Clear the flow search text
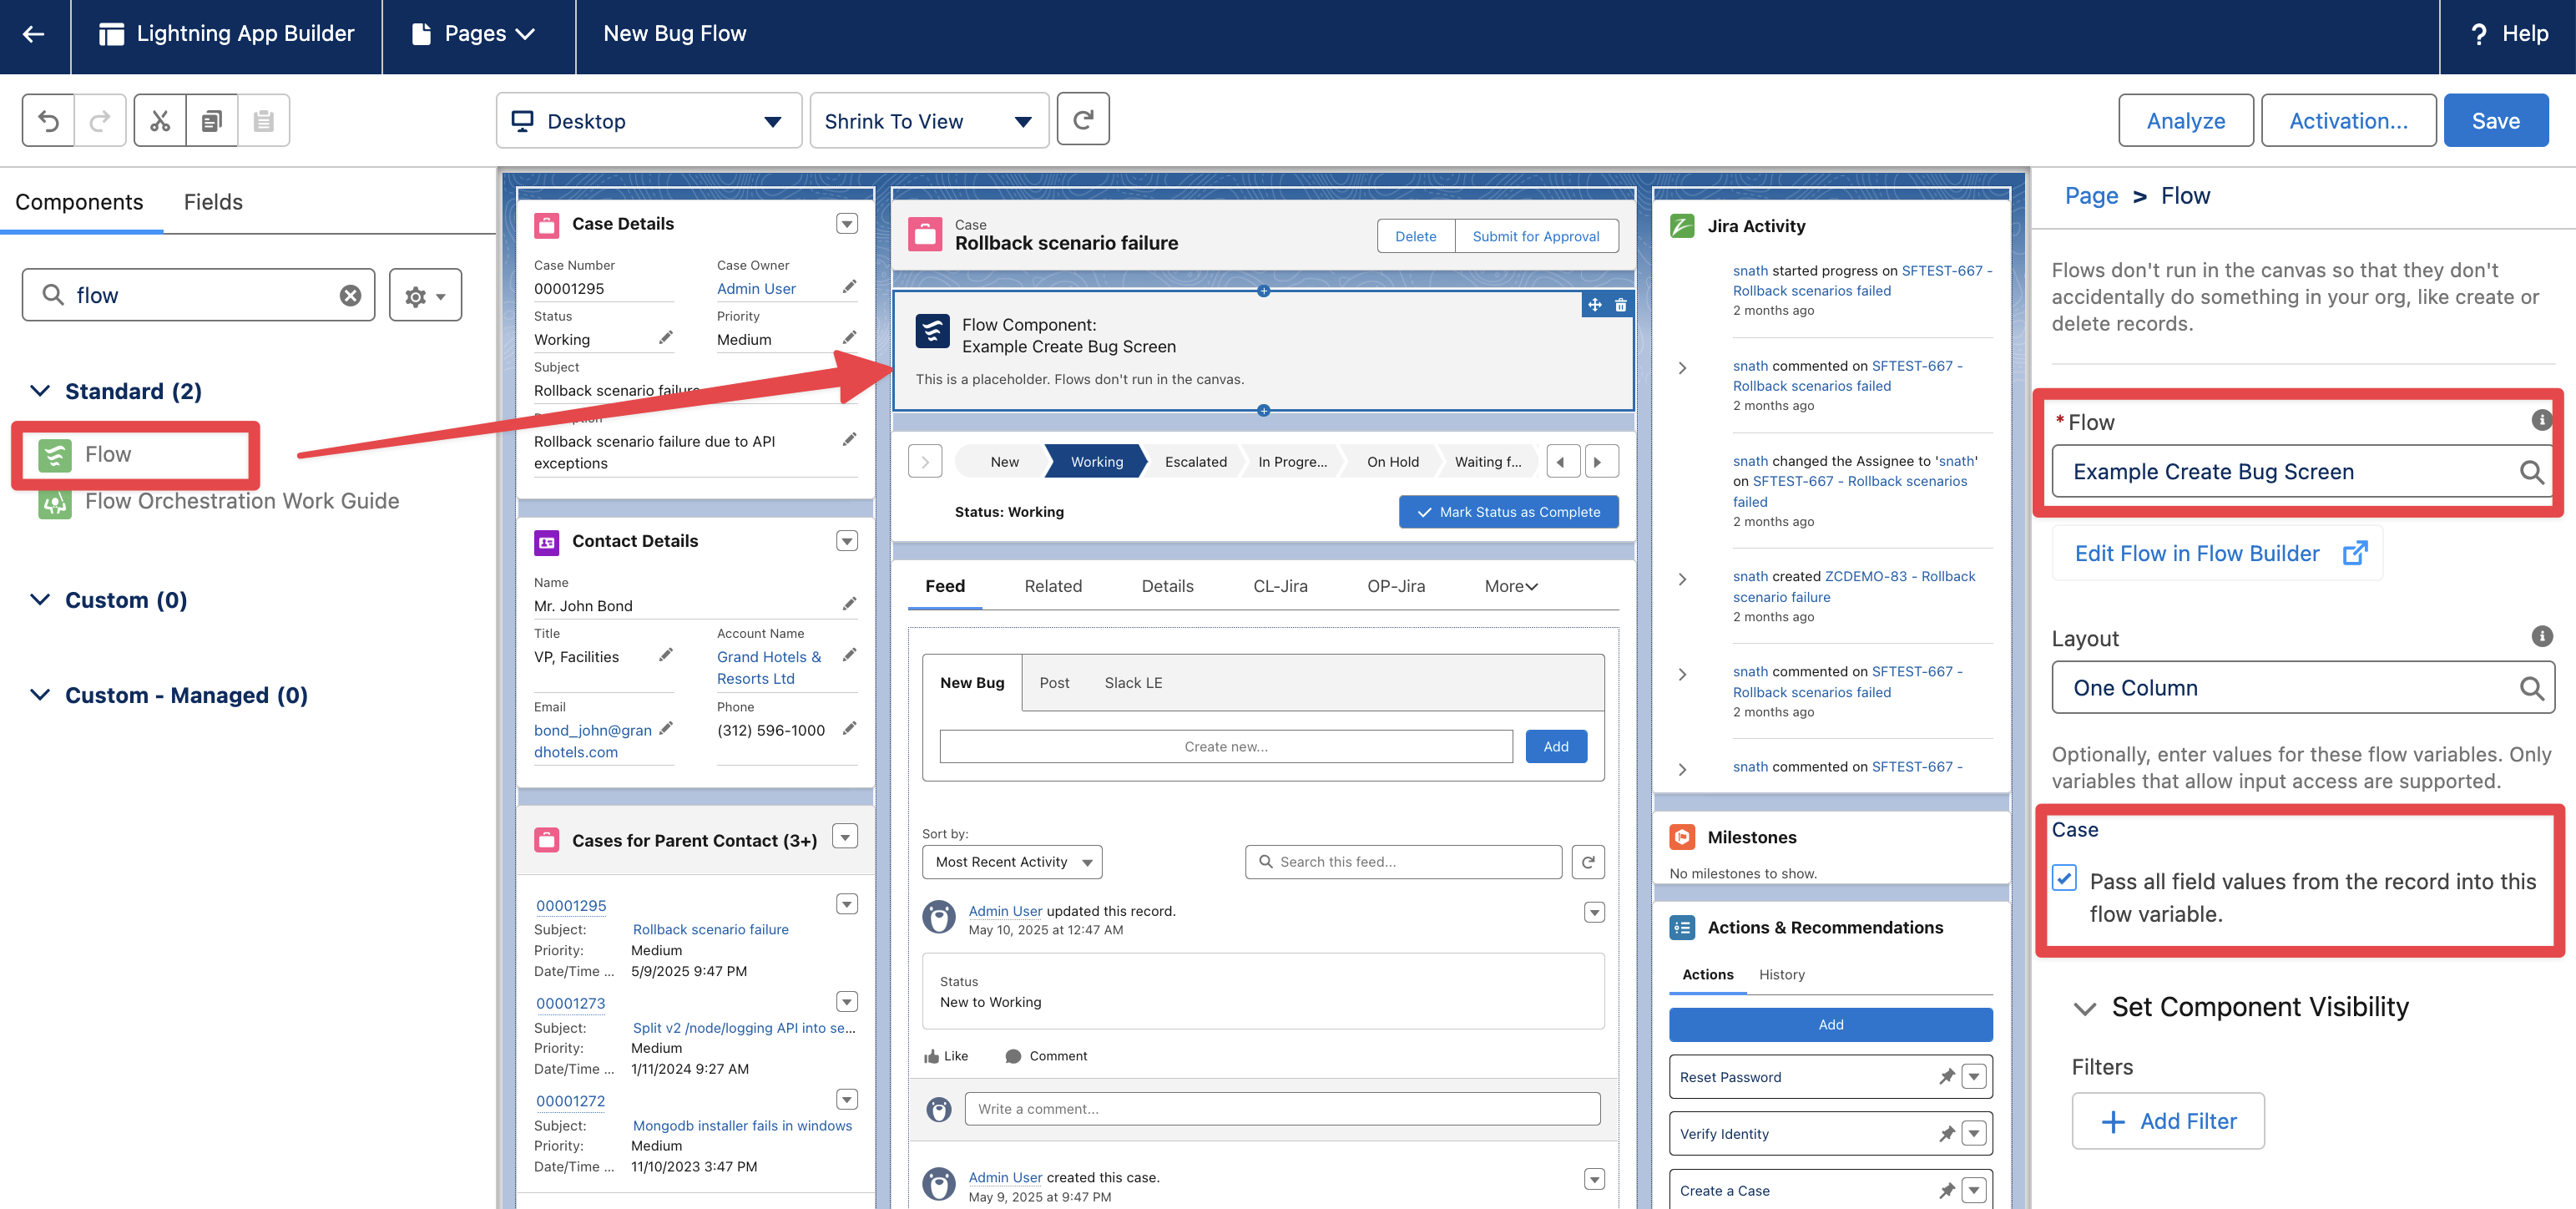Image resolution: width=2576 pixels, height=1209 pixels. coord(350,295)
